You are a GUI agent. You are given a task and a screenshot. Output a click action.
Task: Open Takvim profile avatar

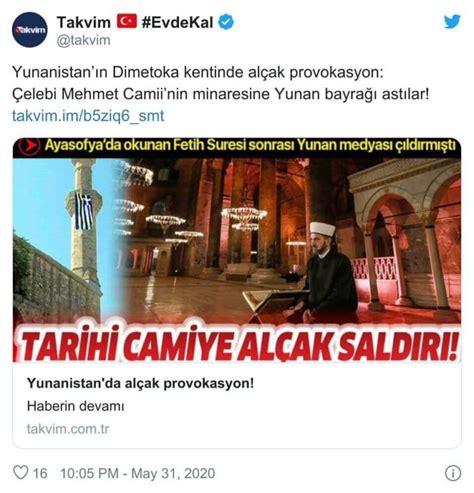click(x=30, y=30)
